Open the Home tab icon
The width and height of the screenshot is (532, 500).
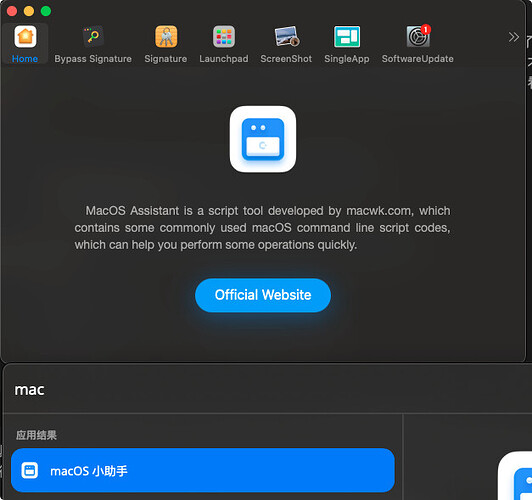(x=25, y=37)
